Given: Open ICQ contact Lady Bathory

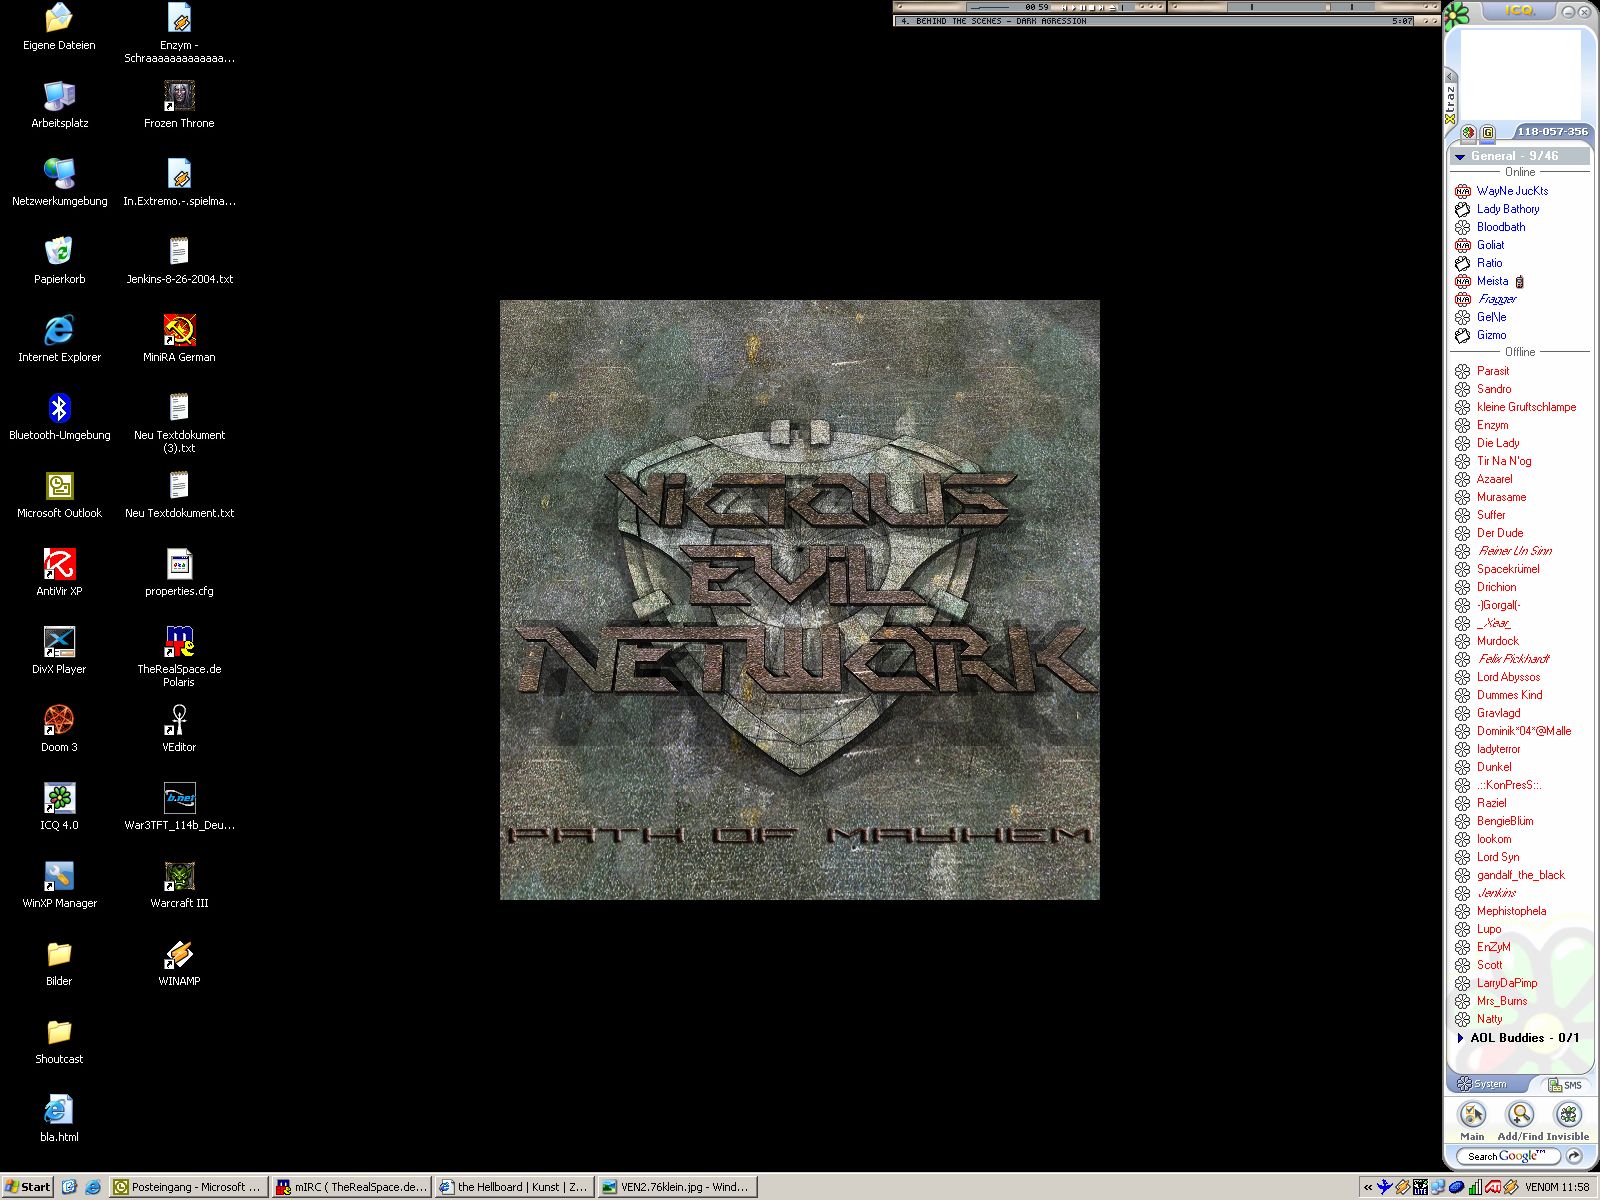Looking at the screenshot, I should click(1508, 209).
